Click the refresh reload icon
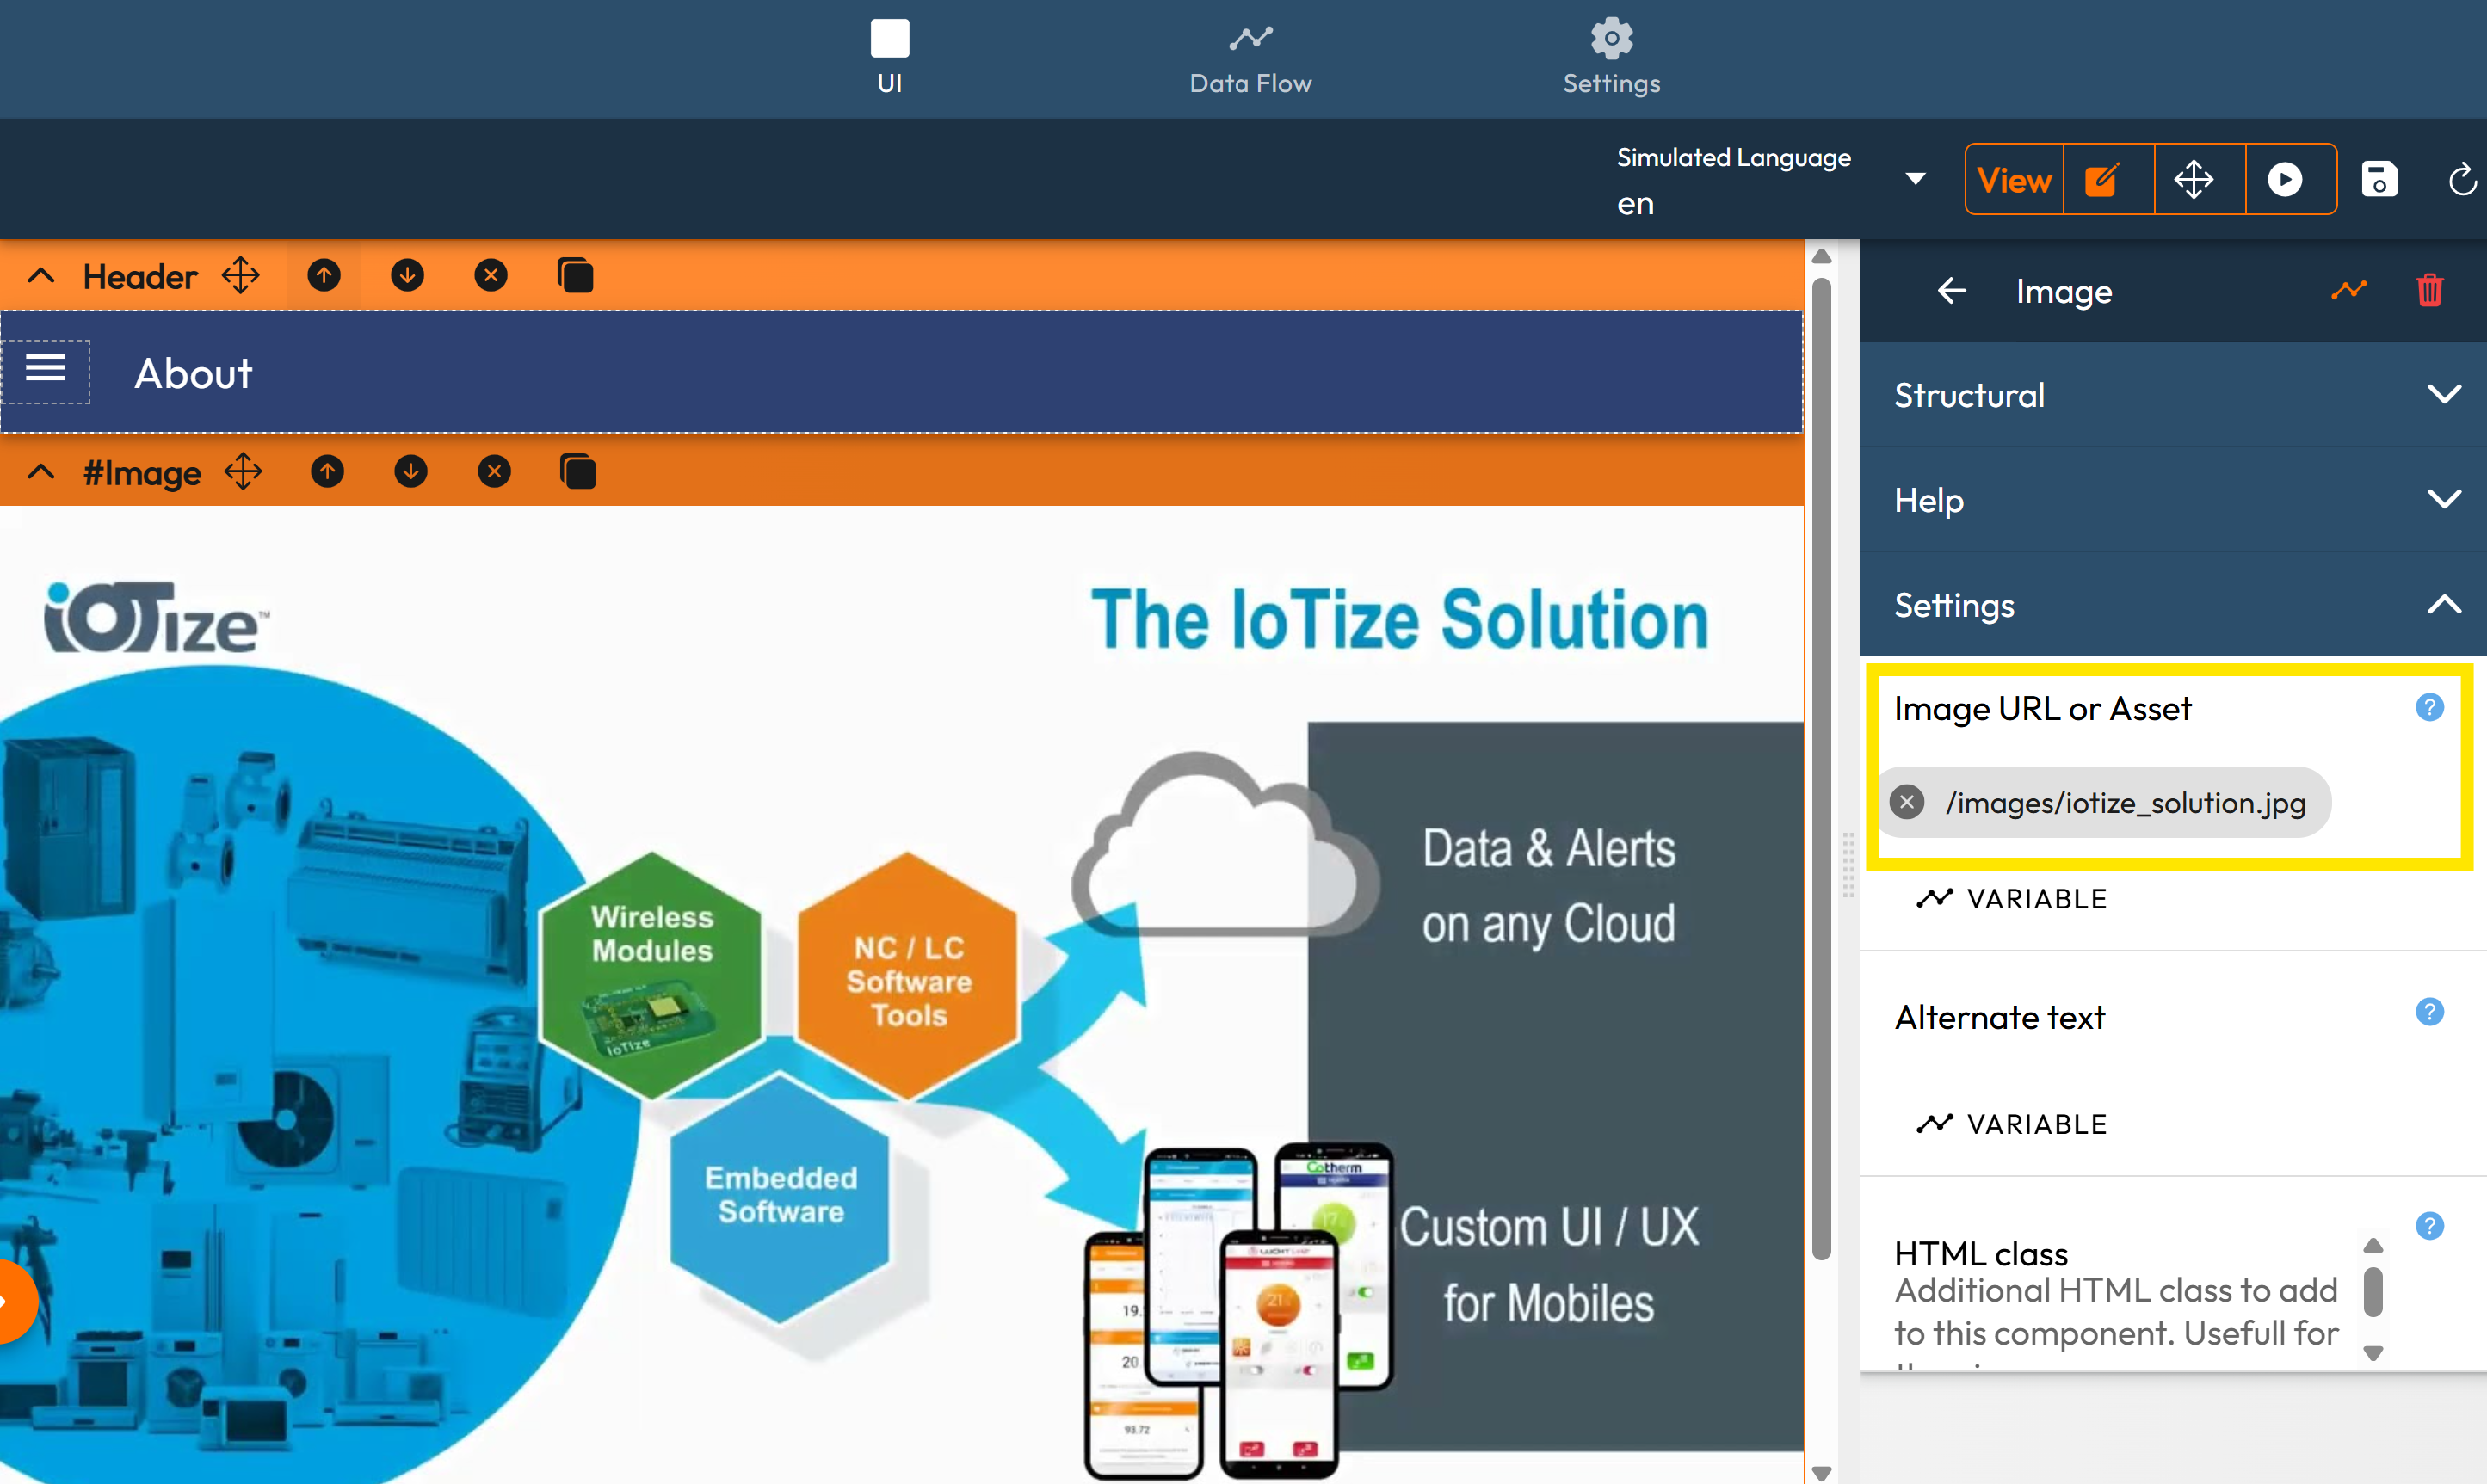Viewport: 2487px width, 1484px height. (x=2461, y=180)
